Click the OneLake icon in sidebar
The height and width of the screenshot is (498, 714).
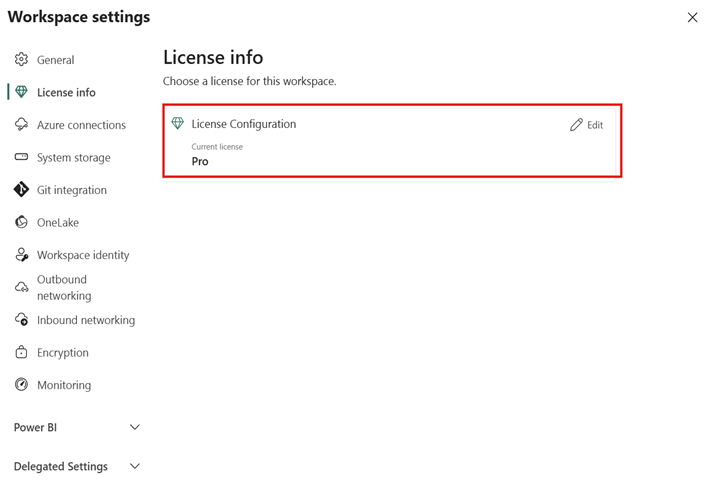(x=21, y=222)
